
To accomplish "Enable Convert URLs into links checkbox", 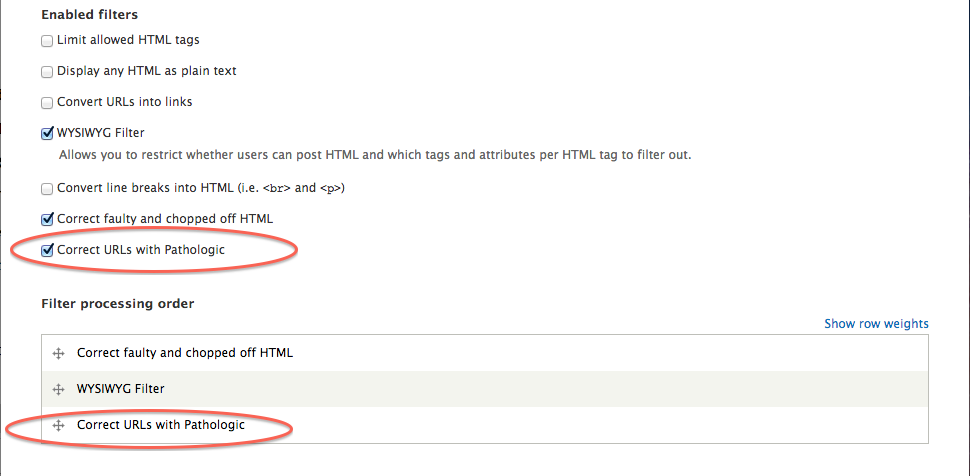I will [47, 102].
